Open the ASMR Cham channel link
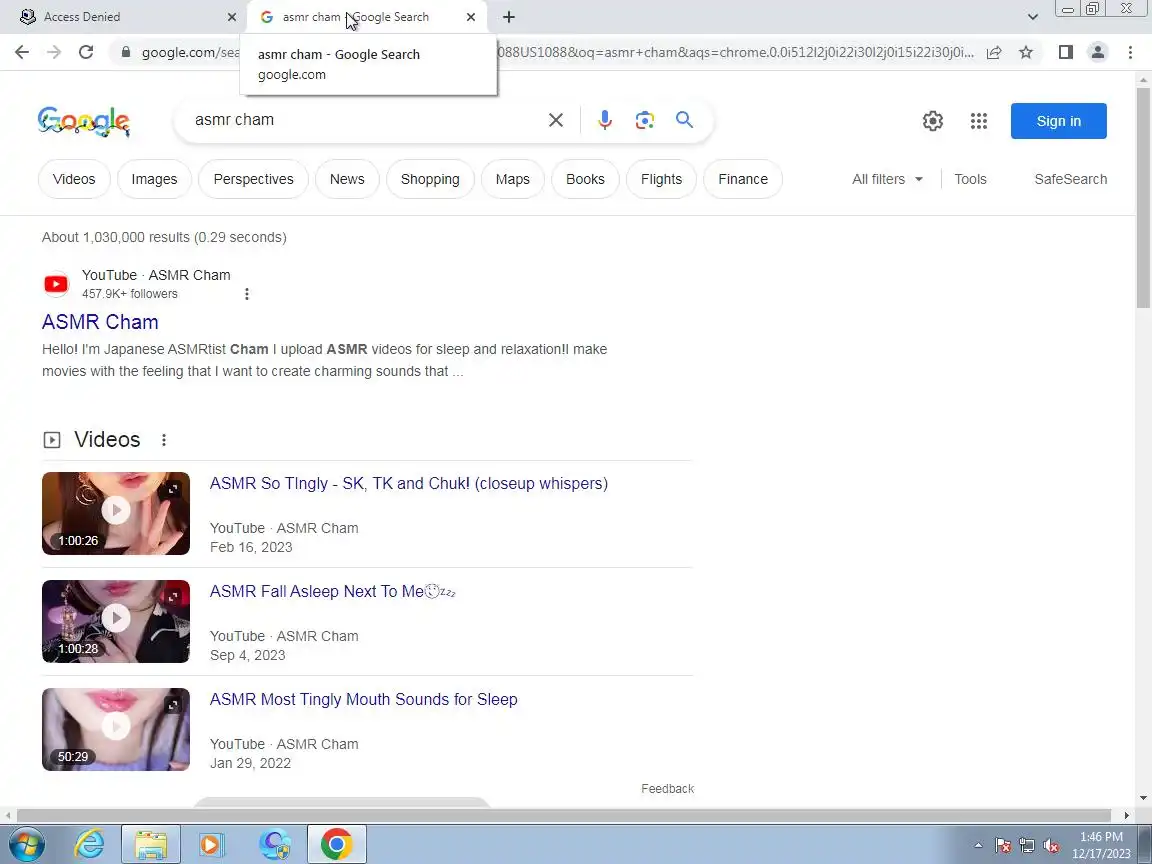 (100, 322)
